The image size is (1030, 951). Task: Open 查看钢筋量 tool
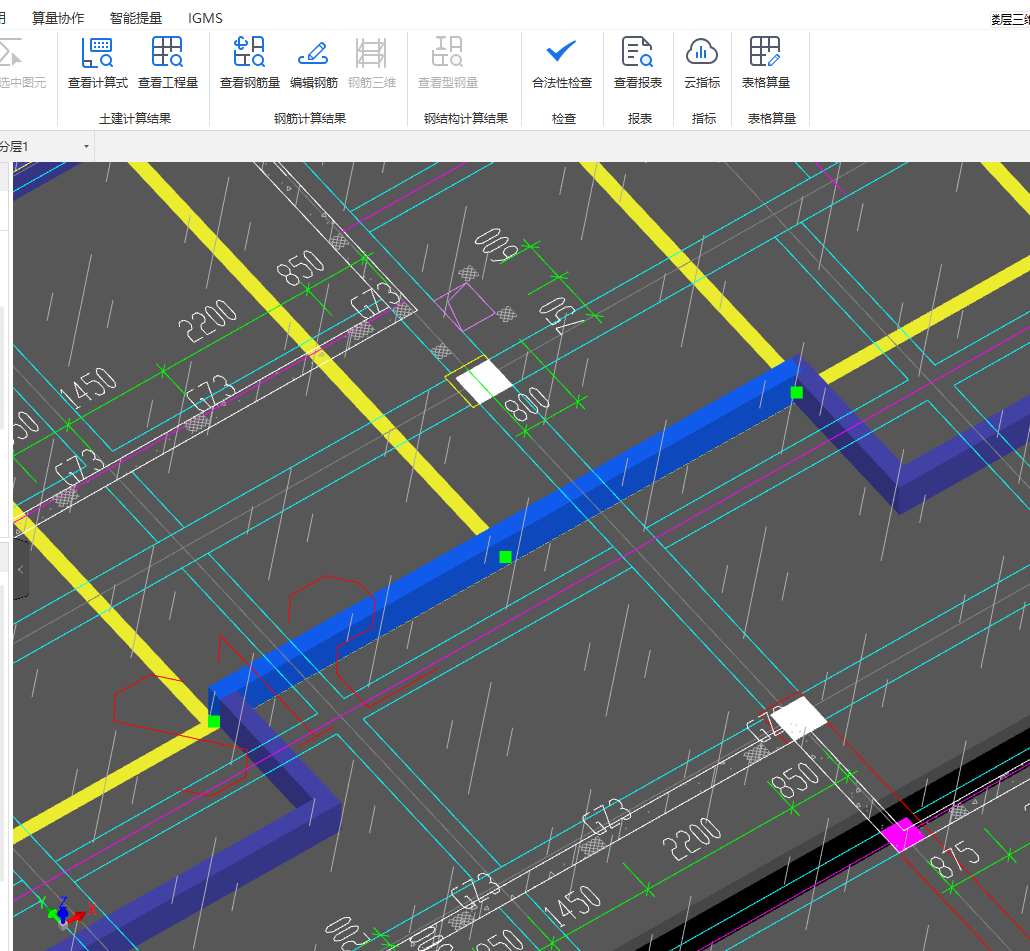point(250,62)
